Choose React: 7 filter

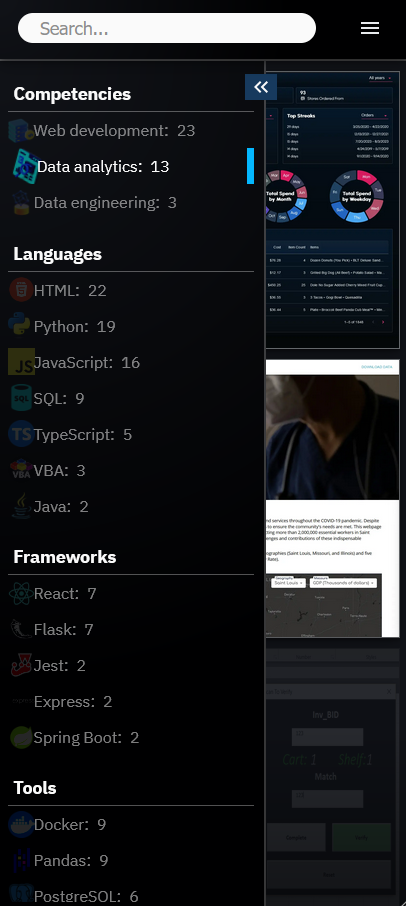[131, 593]
